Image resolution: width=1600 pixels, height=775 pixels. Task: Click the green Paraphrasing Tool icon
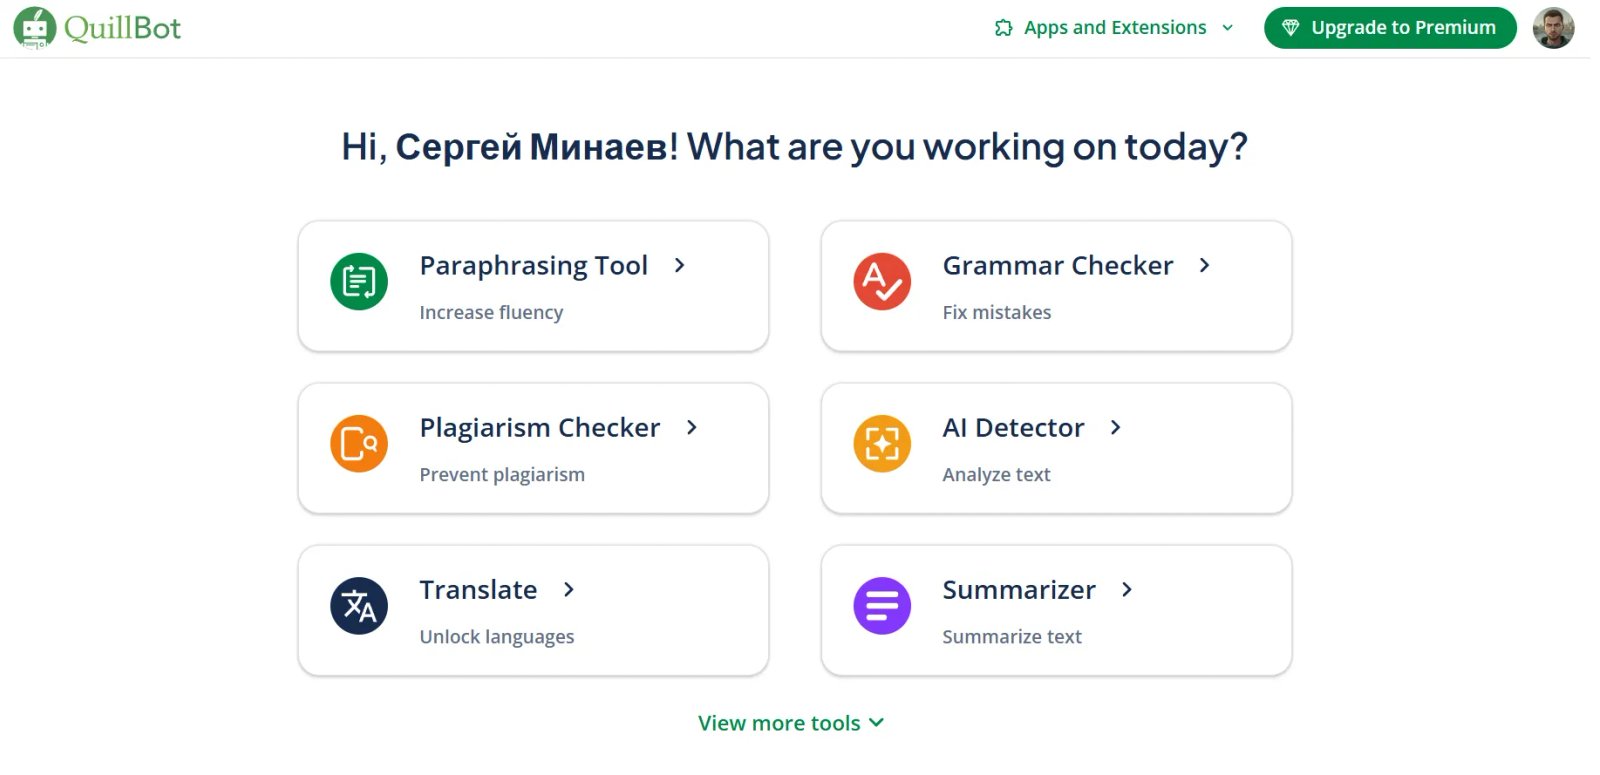(x=359, y=282)
